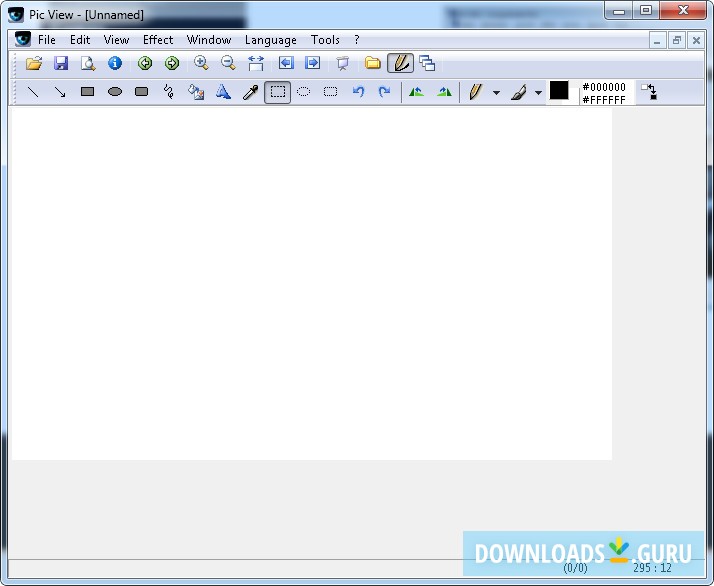Click the #FFFFFF background color value
The image size is (714, 586).
[604, 100]
